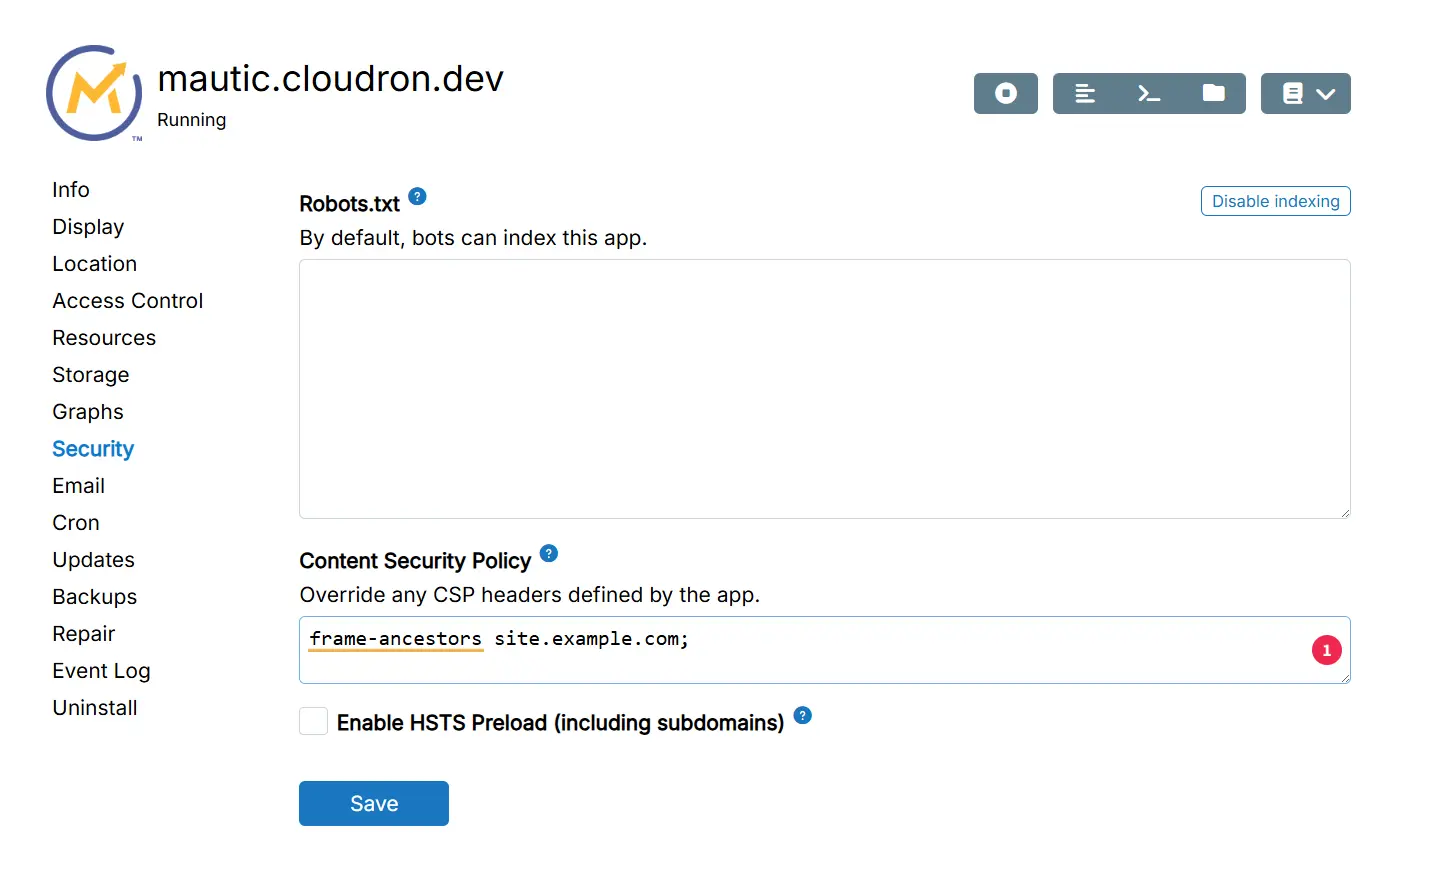Click help icon next to HSTS Preload
The width and height of the screenshot is (1443, 896).
[802, 715]
